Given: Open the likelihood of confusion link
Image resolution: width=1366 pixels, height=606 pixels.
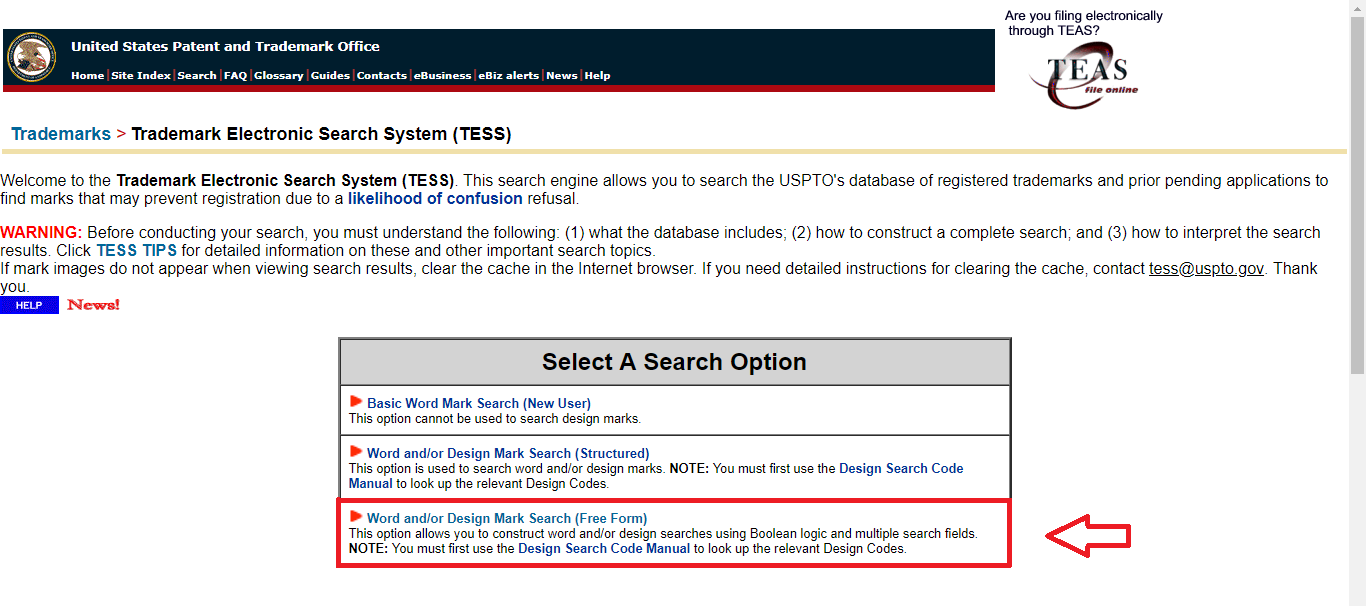Looking at the screenshot, I should point(435,199).
